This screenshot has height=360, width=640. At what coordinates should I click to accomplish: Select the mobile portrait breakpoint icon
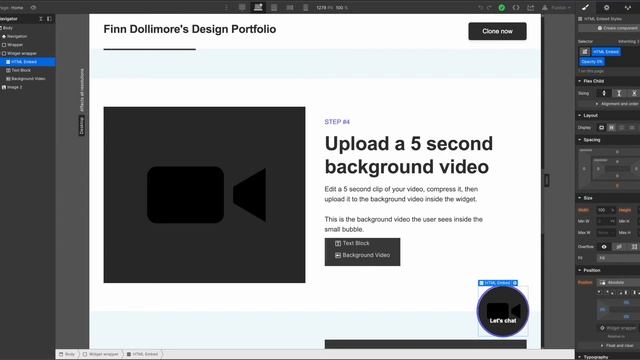tap(305, 7)
